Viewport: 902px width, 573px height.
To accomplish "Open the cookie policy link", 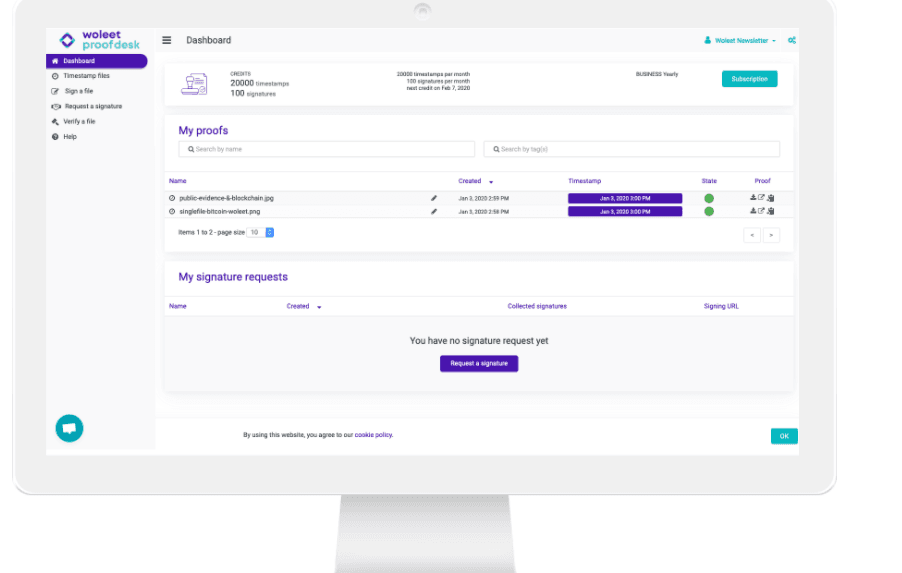I will 374,435.
